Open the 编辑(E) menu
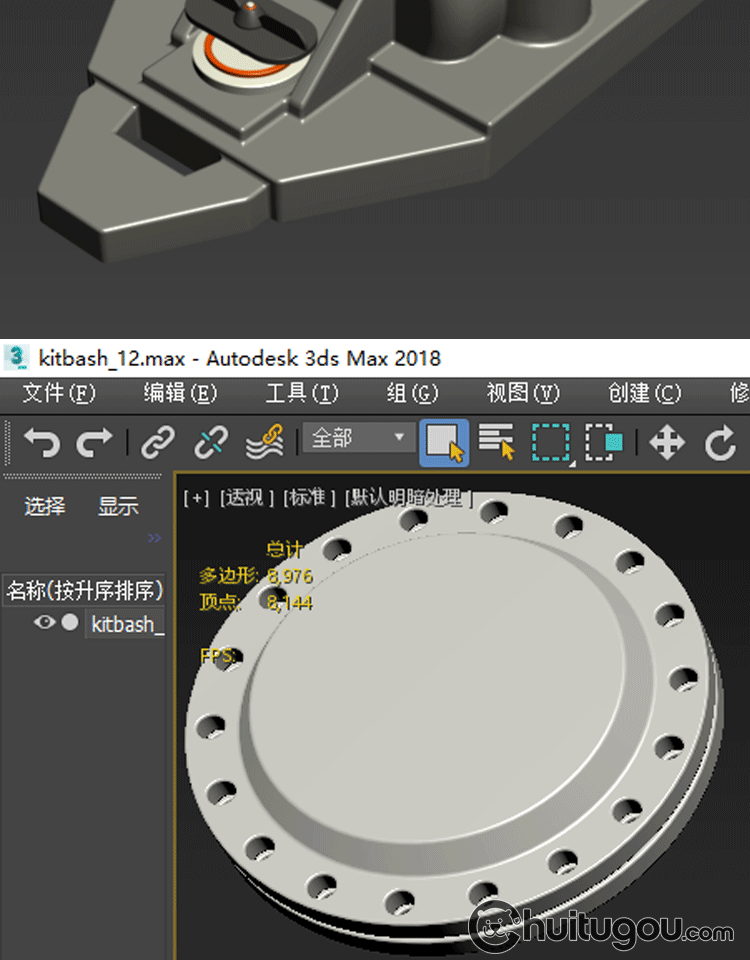750x960 pixels. pyautogui.click(x=180, y=392)
